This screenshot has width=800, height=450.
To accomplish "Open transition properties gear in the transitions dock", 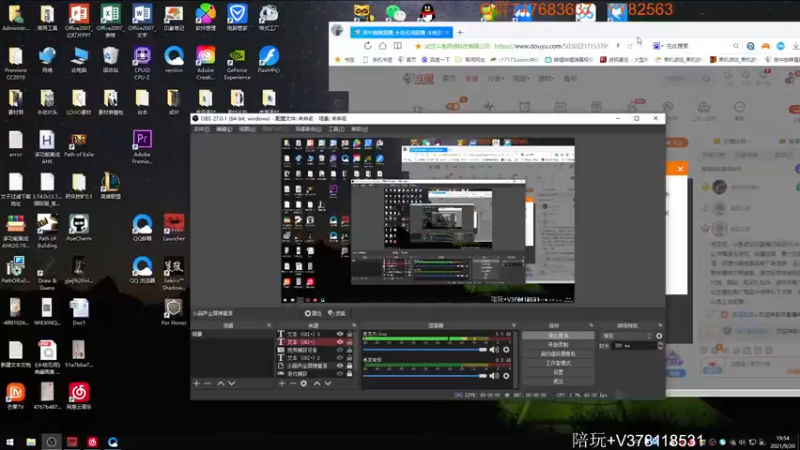I will pos(659,336).
